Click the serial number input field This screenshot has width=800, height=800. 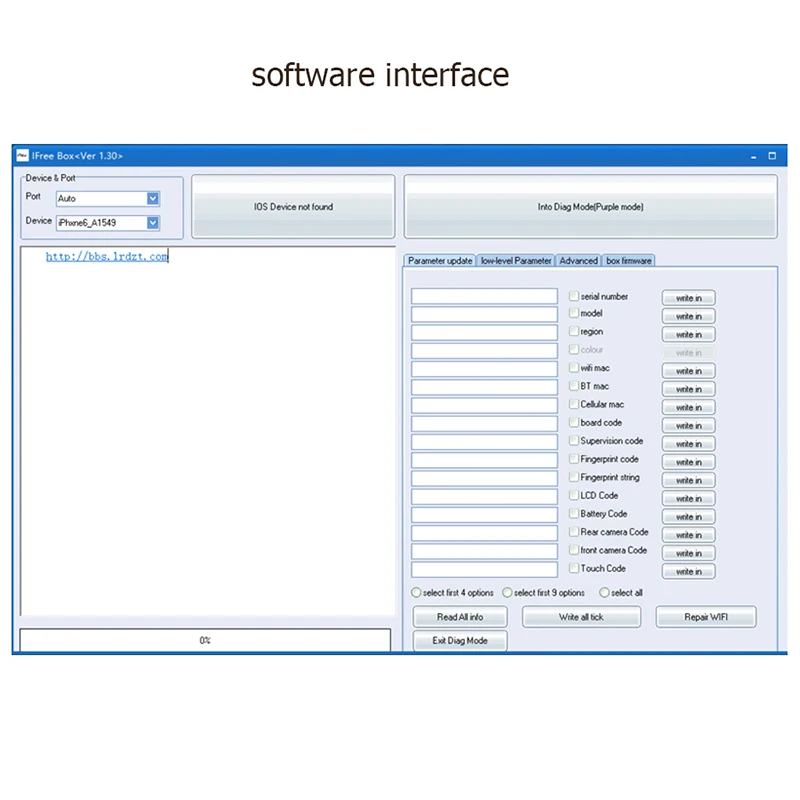click(x=484, y=296)
